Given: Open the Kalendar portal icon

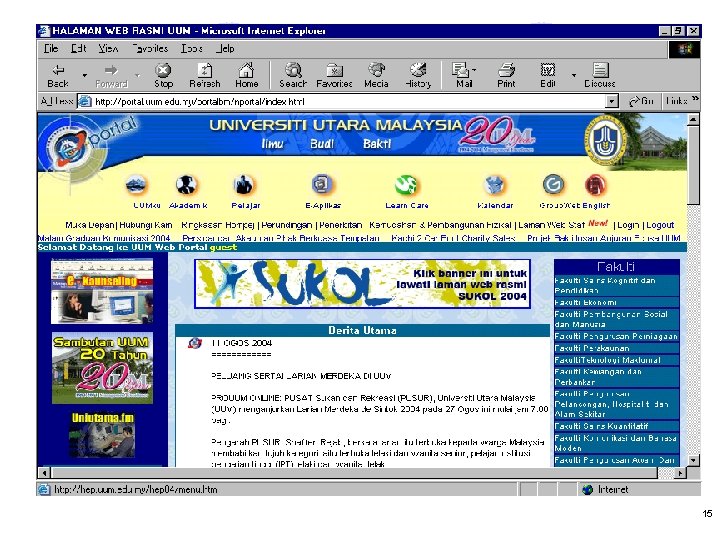Looking at the screenshot, I should click(495, 185).
